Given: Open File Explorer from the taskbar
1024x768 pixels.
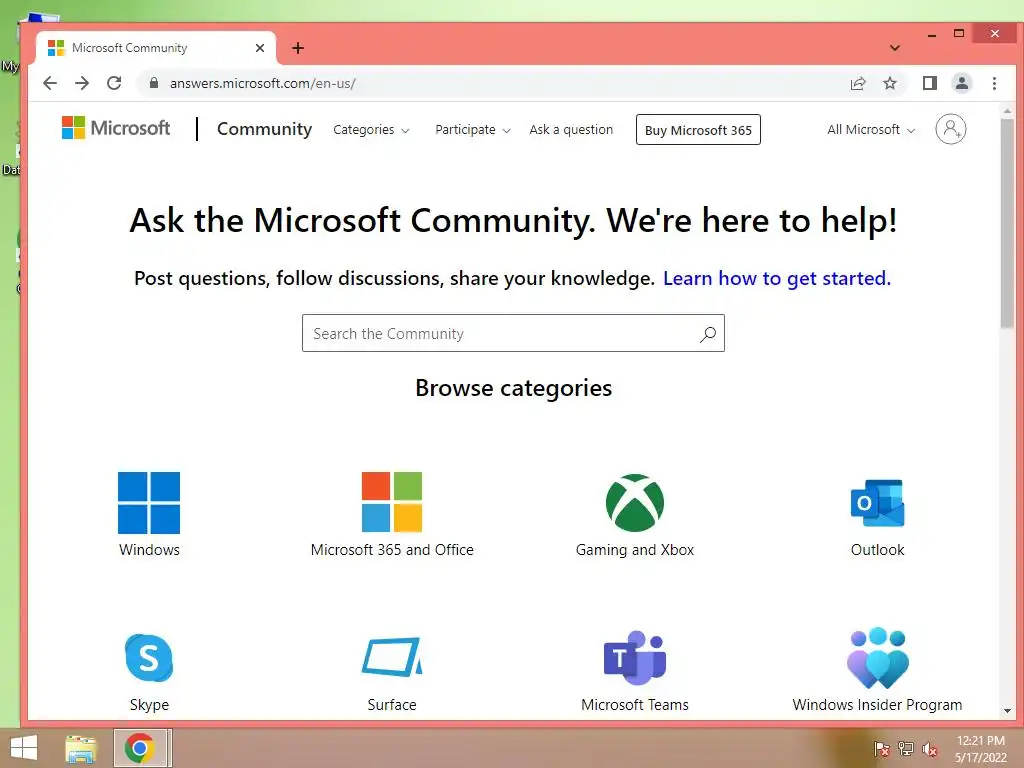Looking at the screenshot, I should coord(81,748).
